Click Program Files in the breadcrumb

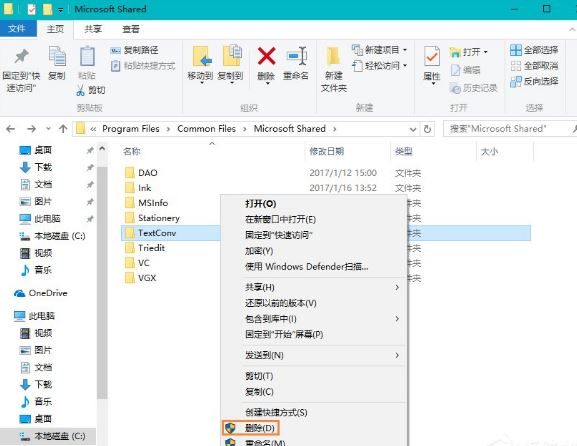click(x=131, y=129)
